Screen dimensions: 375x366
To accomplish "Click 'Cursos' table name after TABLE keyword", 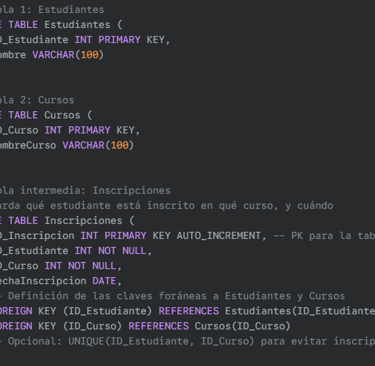I will coord(62,115).
